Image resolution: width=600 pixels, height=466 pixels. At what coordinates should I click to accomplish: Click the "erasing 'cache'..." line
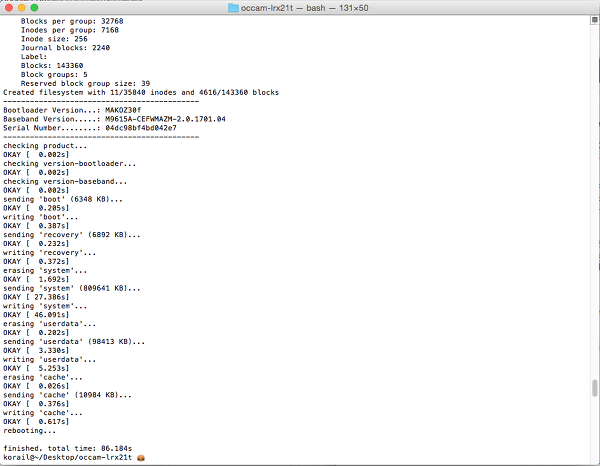[43, 377]
